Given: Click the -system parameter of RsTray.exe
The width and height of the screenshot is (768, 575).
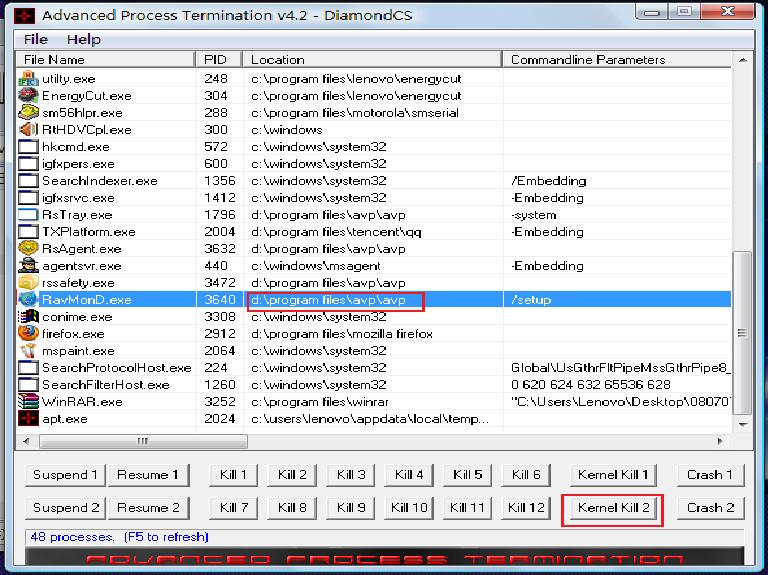Looking at the screenshot, I should [533, 215].
